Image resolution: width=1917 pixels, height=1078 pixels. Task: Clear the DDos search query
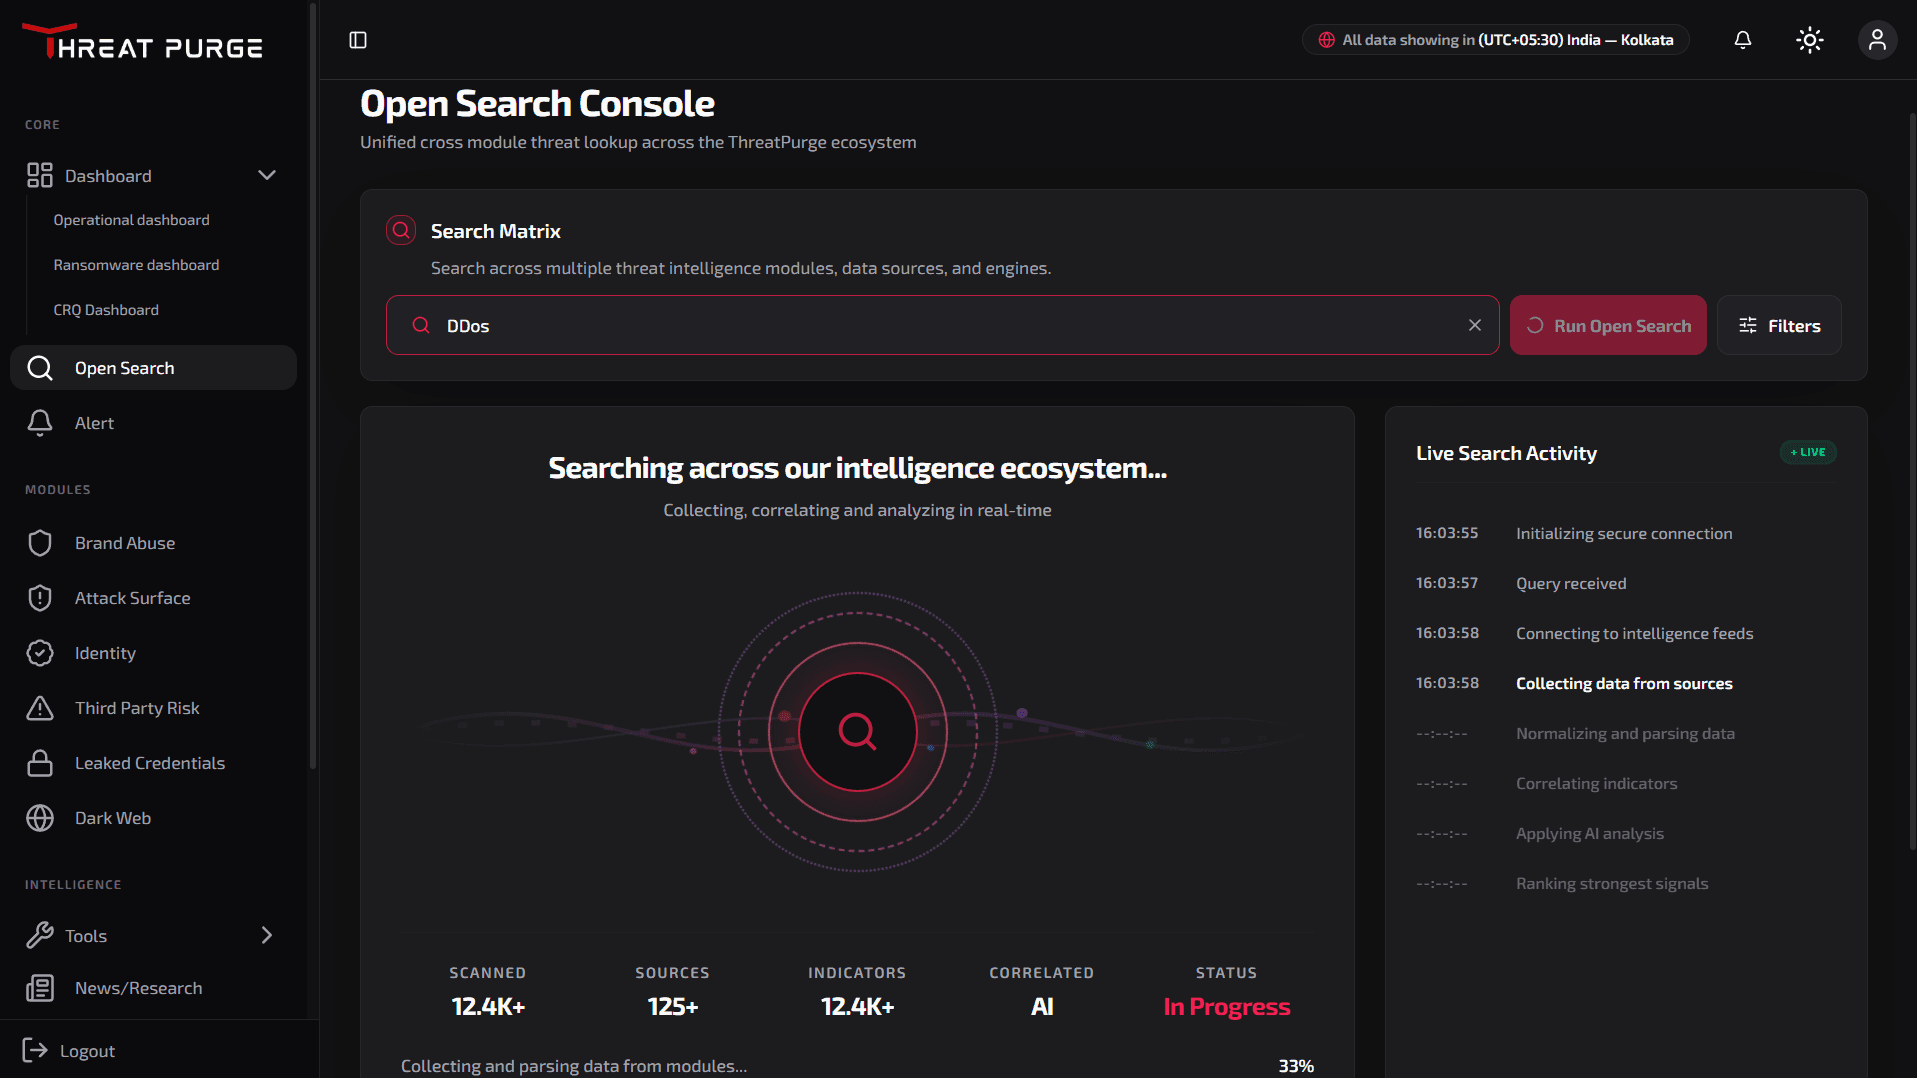pos(1475,325)
